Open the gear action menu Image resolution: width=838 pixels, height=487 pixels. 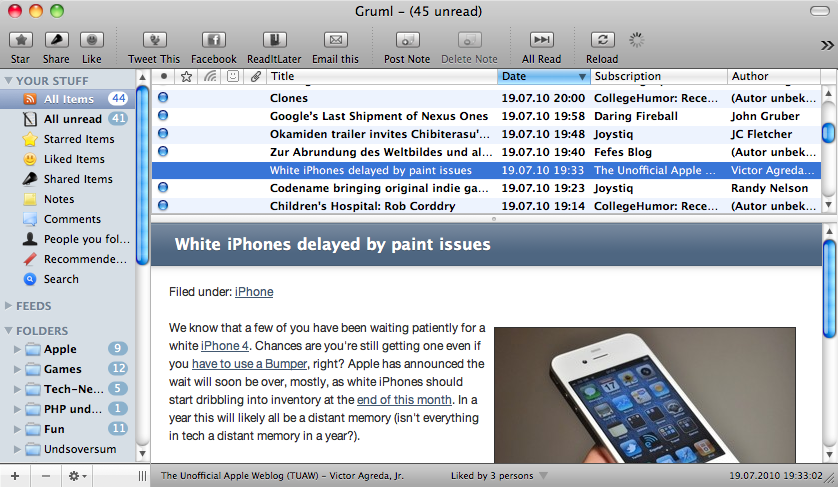coord(77,476)
